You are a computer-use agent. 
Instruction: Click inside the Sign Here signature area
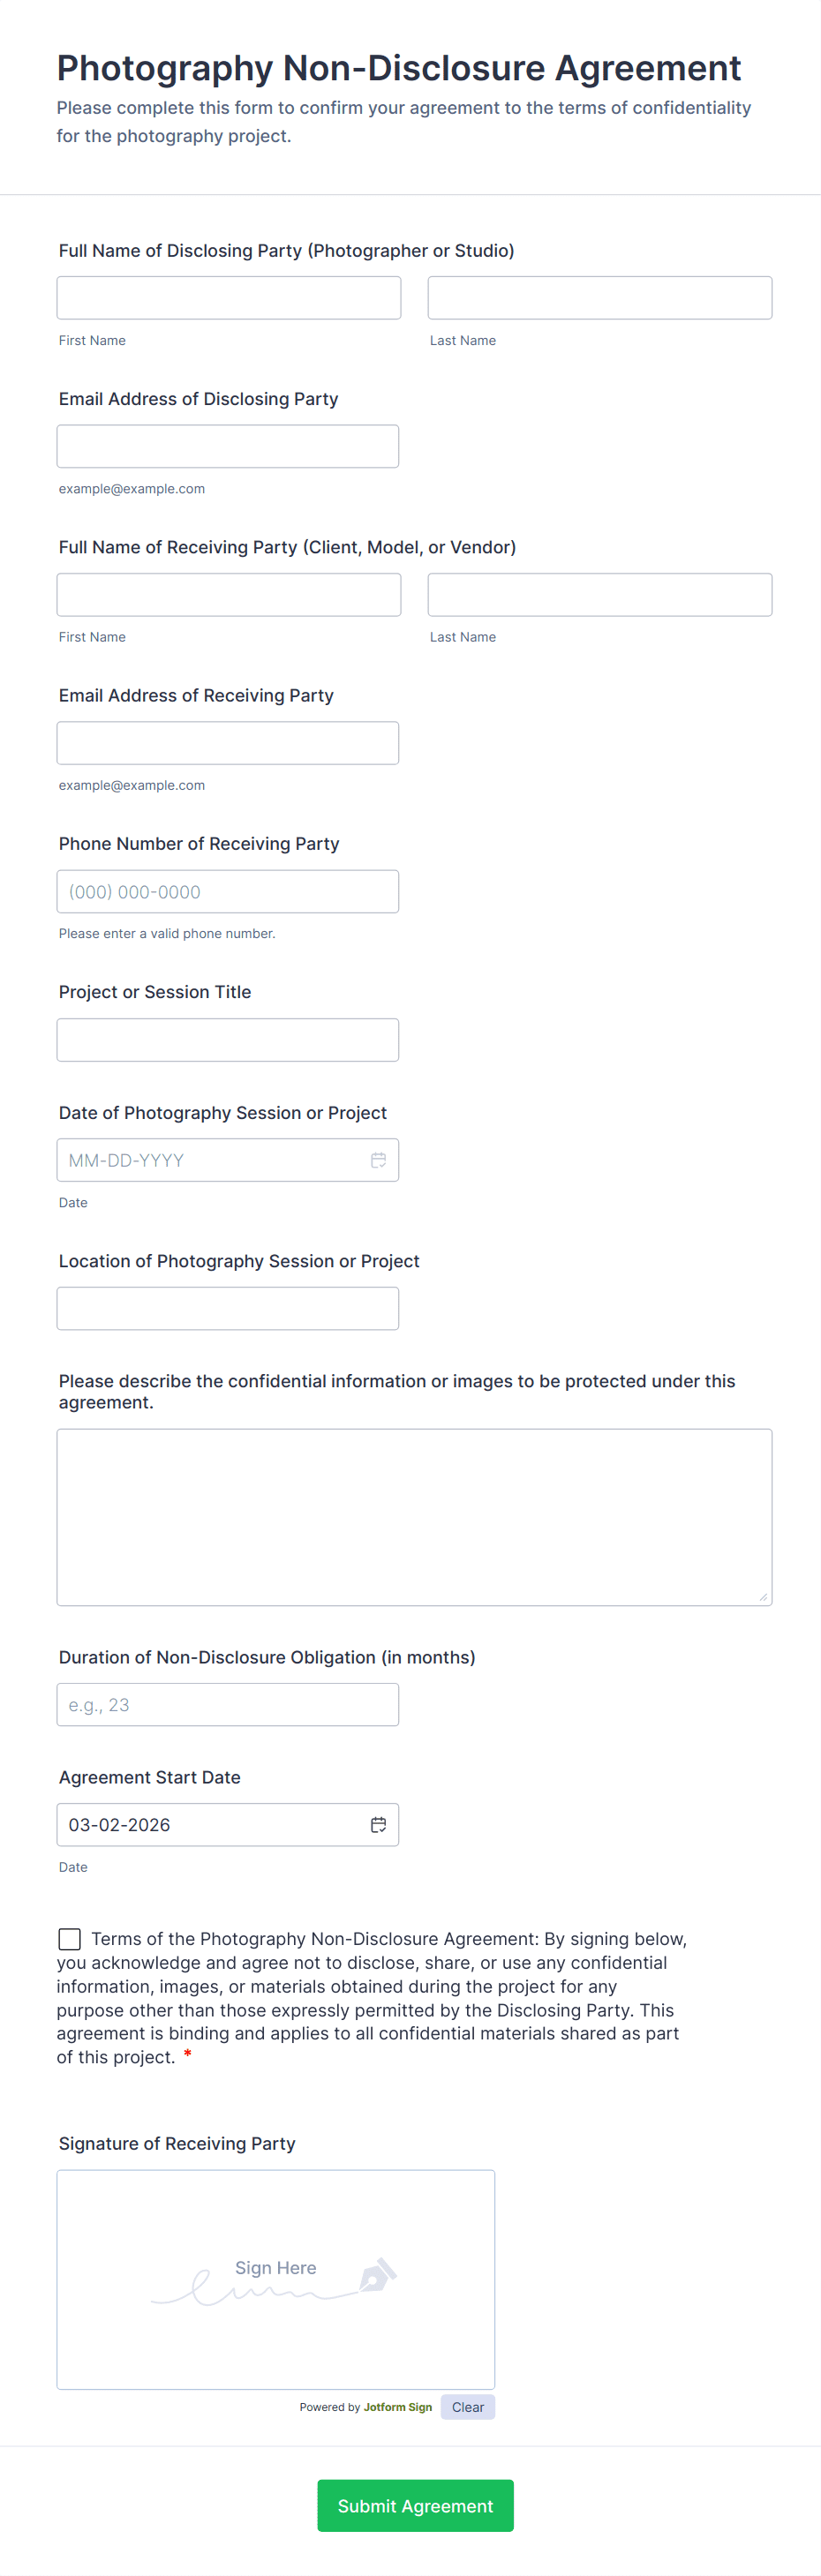coord(275,2279)
